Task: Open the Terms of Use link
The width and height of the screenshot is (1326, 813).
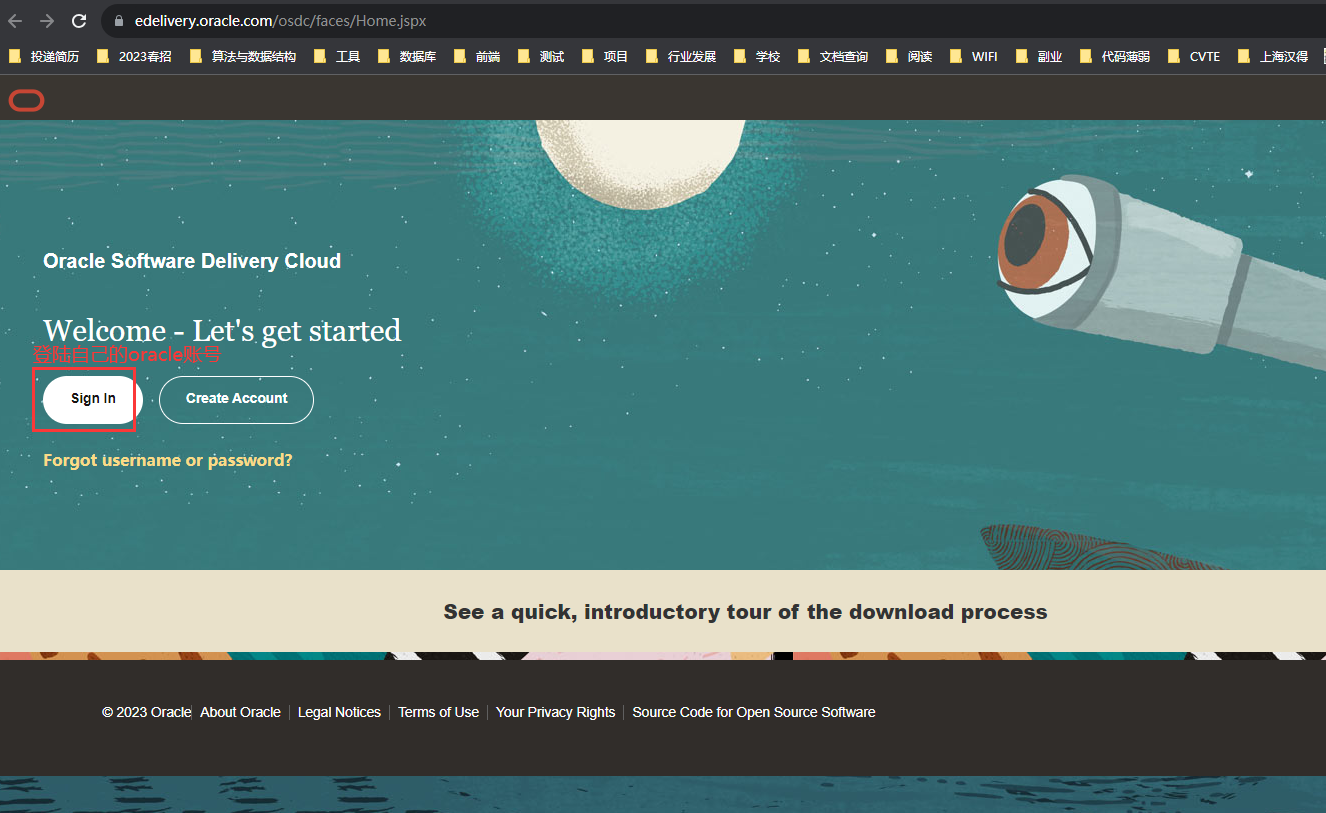Action: (438, 712)
